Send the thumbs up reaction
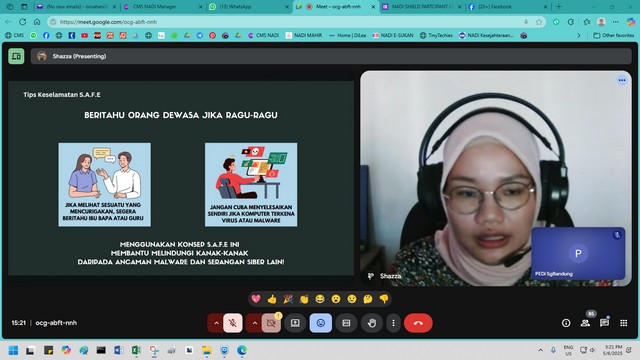The image size is (640, 360). coord(272,299)
